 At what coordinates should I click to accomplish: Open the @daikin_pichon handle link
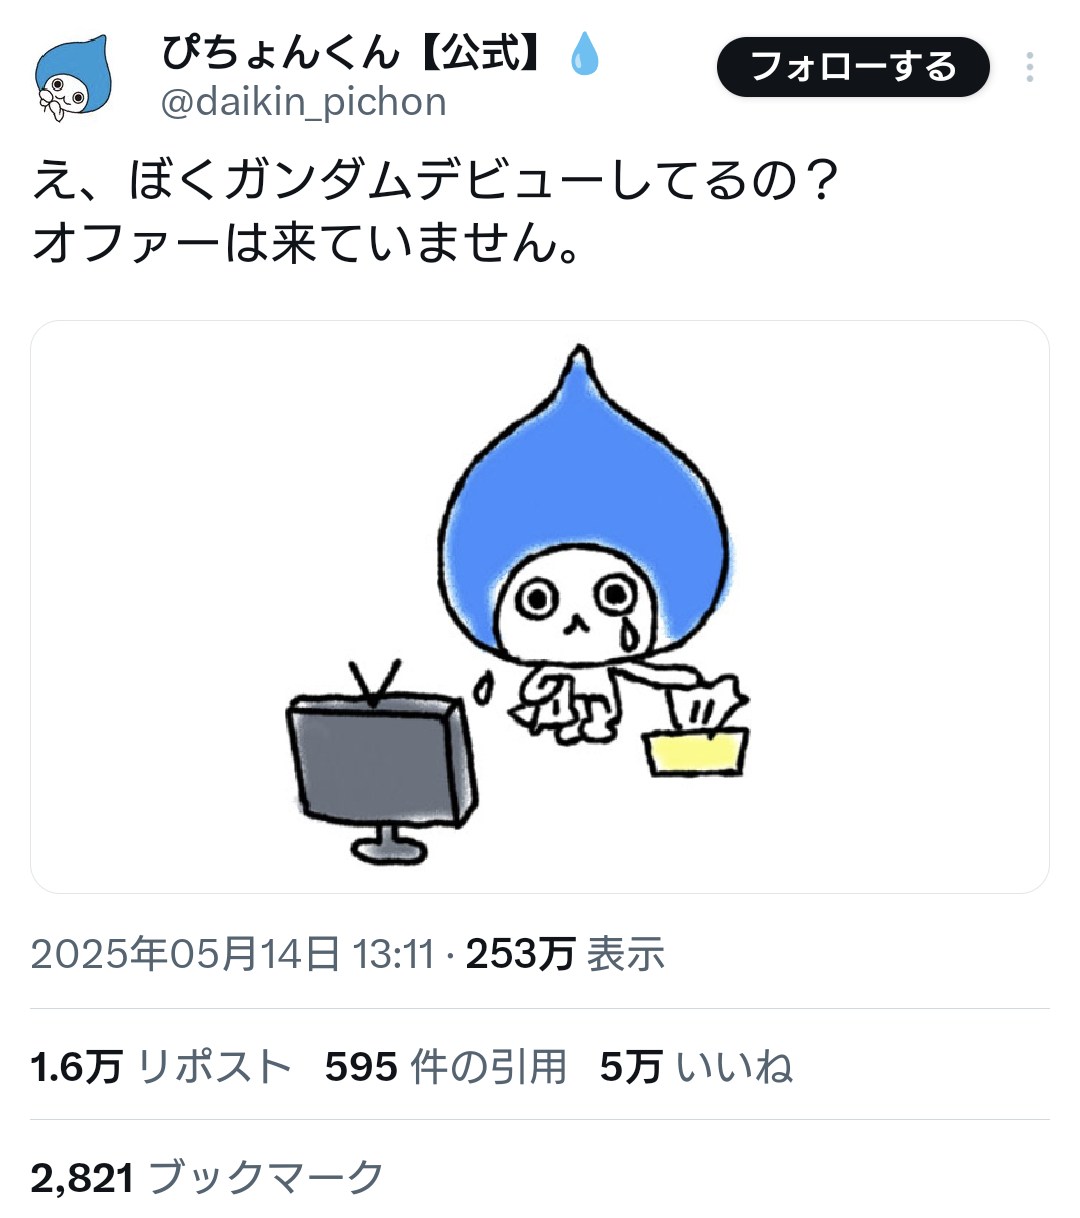tap(304, 102)
